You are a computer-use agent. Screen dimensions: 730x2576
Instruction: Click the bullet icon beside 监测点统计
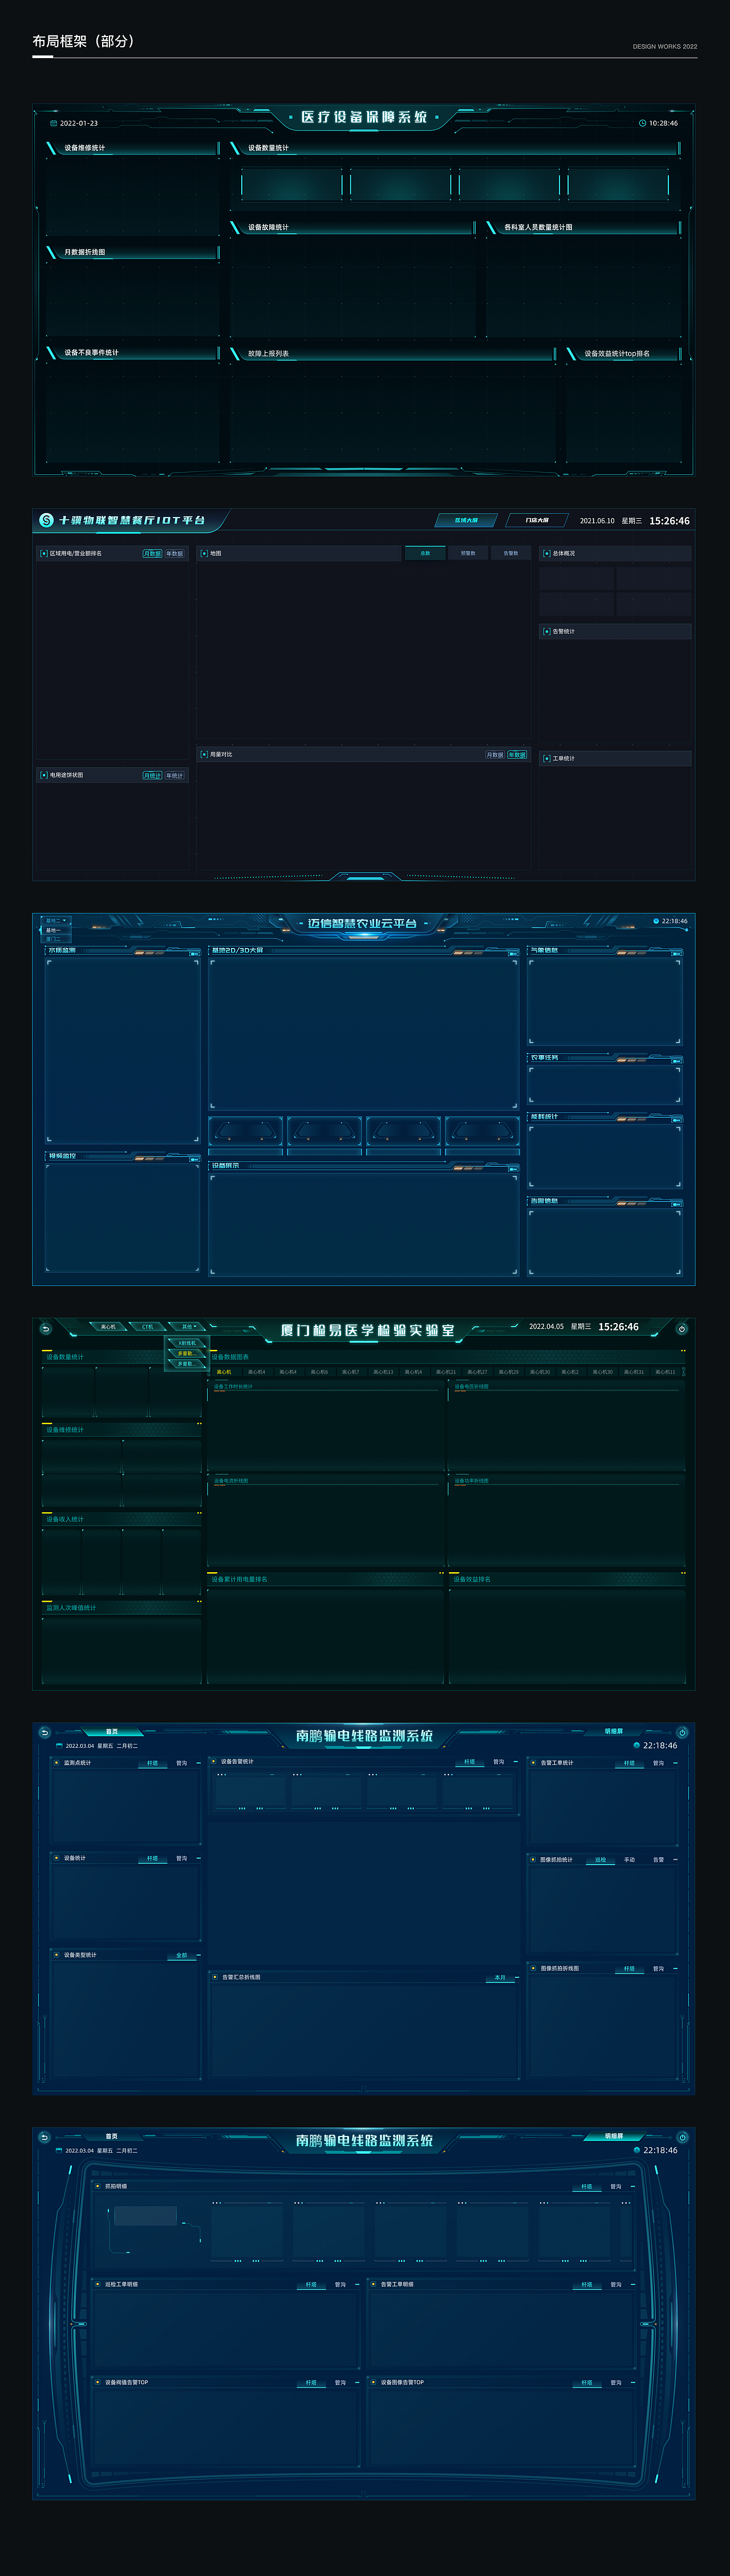click(56, 1762)
